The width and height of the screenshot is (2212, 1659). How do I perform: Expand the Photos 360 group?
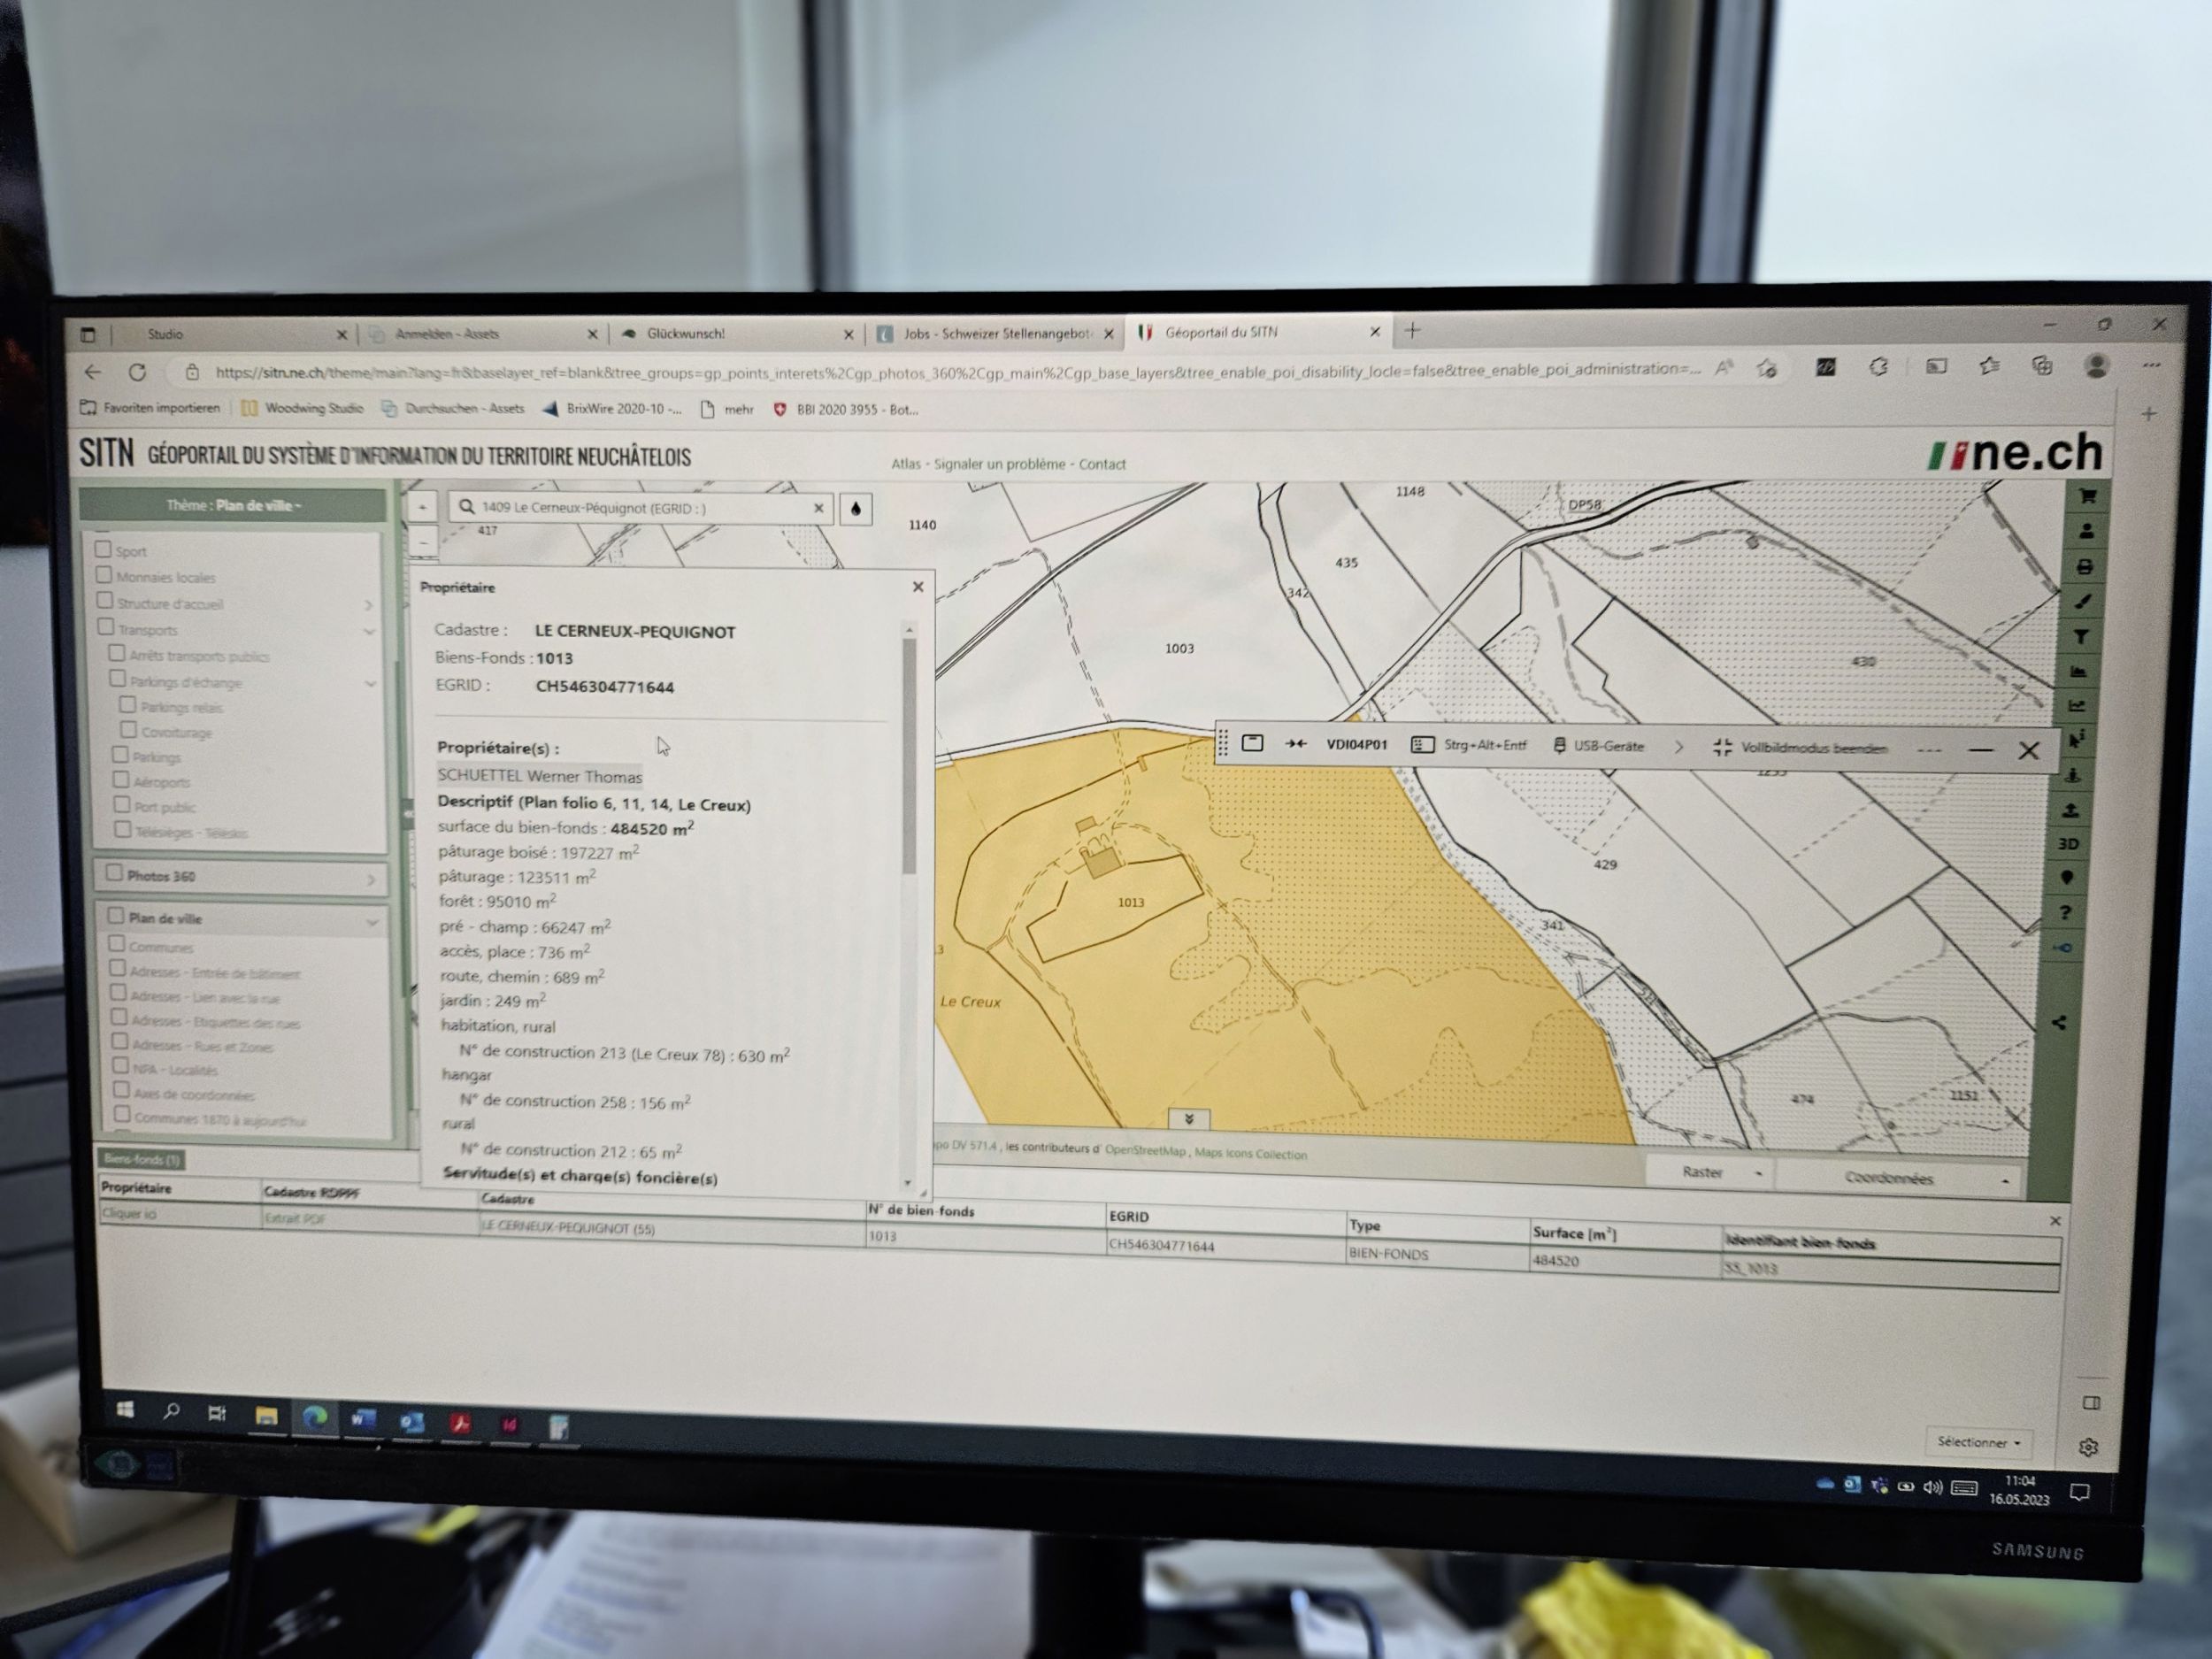click(371, 880)
